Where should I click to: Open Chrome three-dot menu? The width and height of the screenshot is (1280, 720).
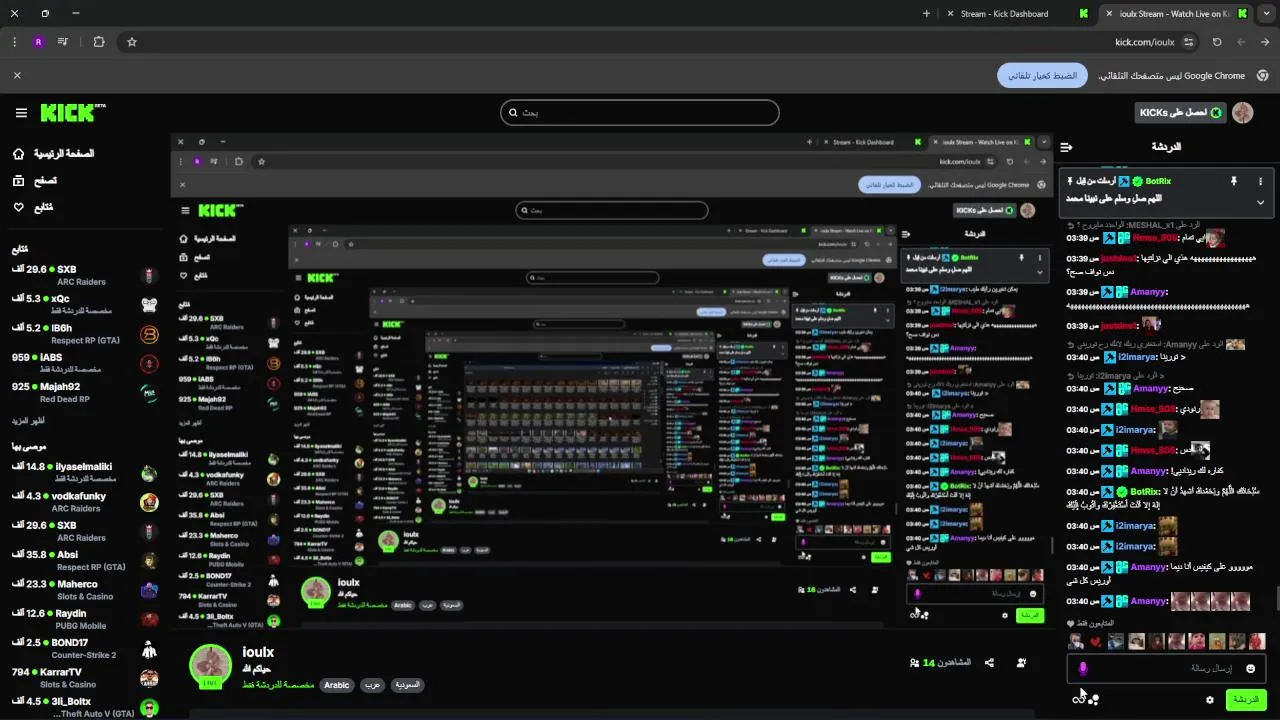click(14, 42)
